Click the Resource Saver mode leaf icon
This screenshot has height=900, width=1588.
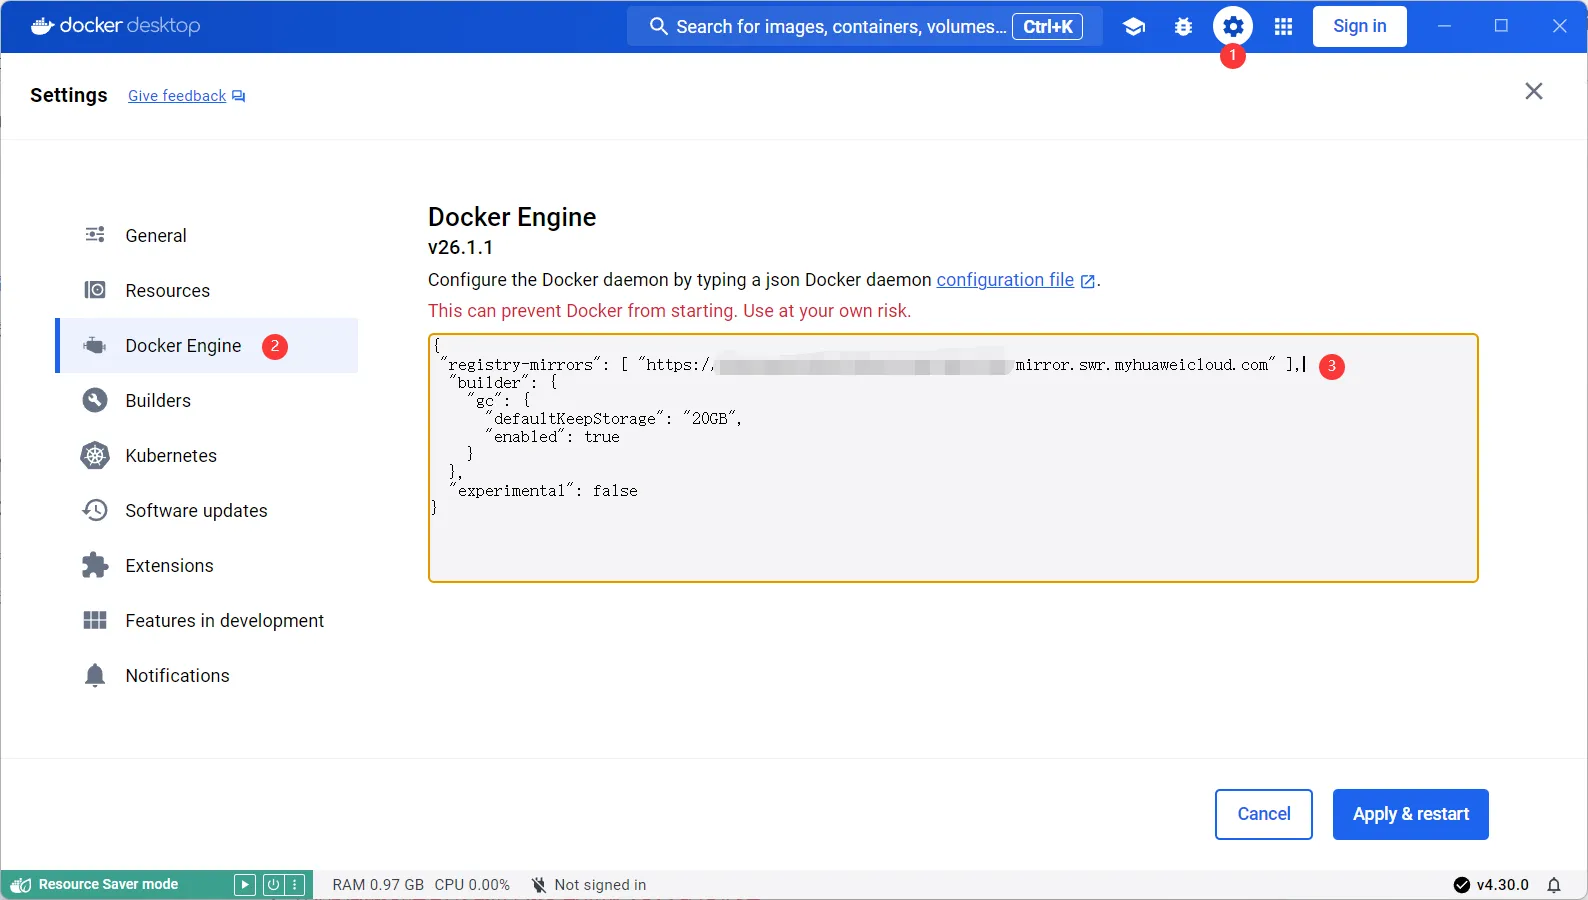(x=20, y=885)
